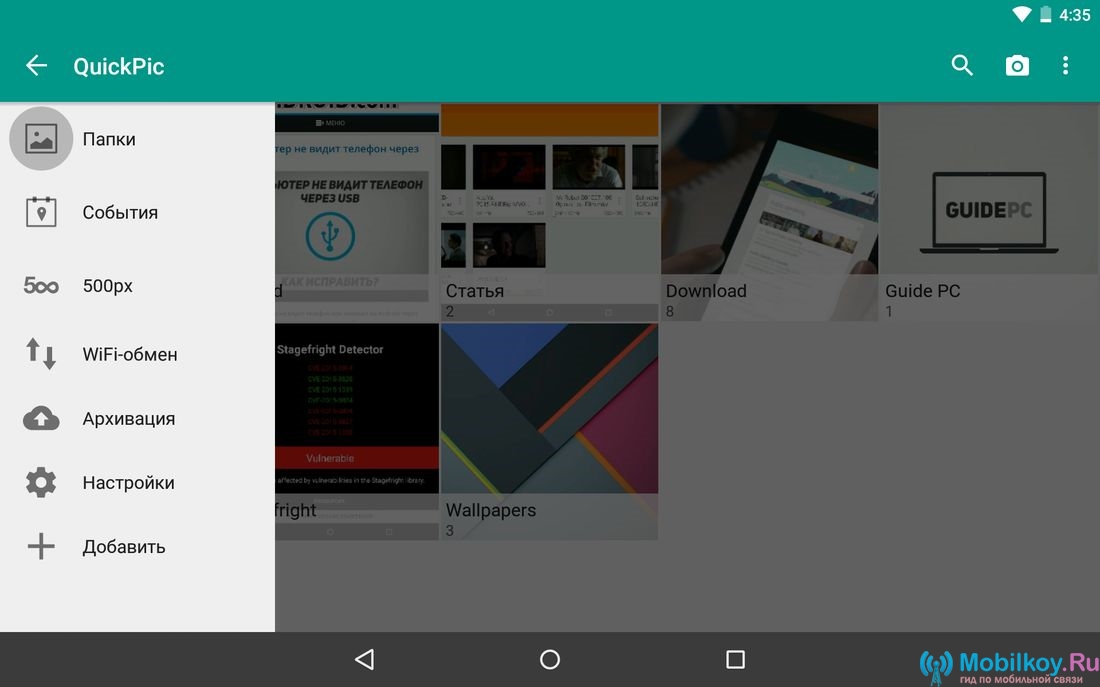Click the battery status bar icon

(x=1045, y=15)
